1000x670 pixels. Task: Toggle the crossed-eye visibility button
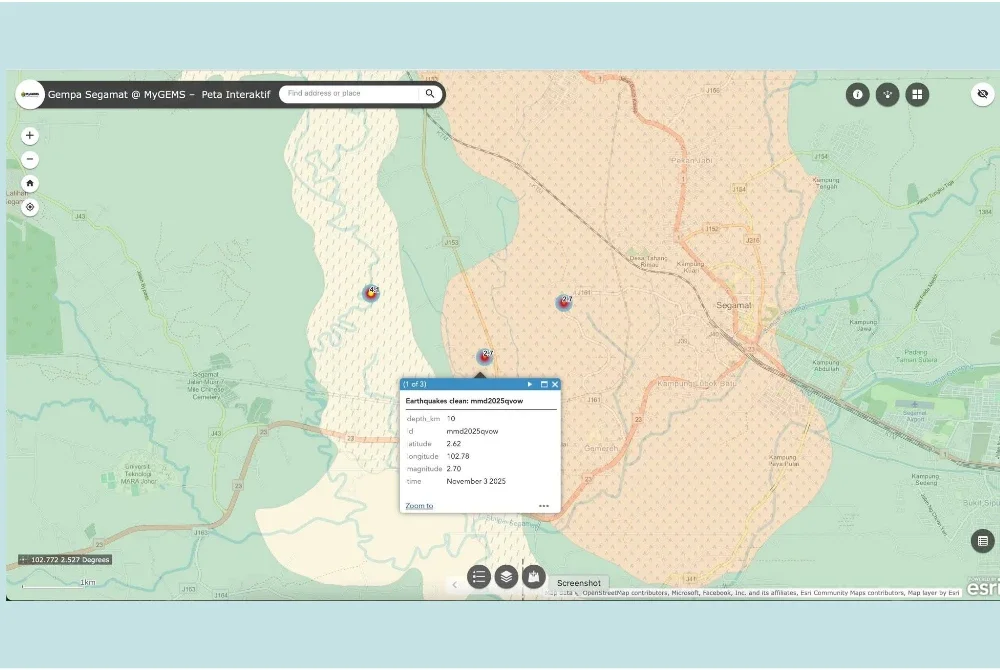[982, 94]
